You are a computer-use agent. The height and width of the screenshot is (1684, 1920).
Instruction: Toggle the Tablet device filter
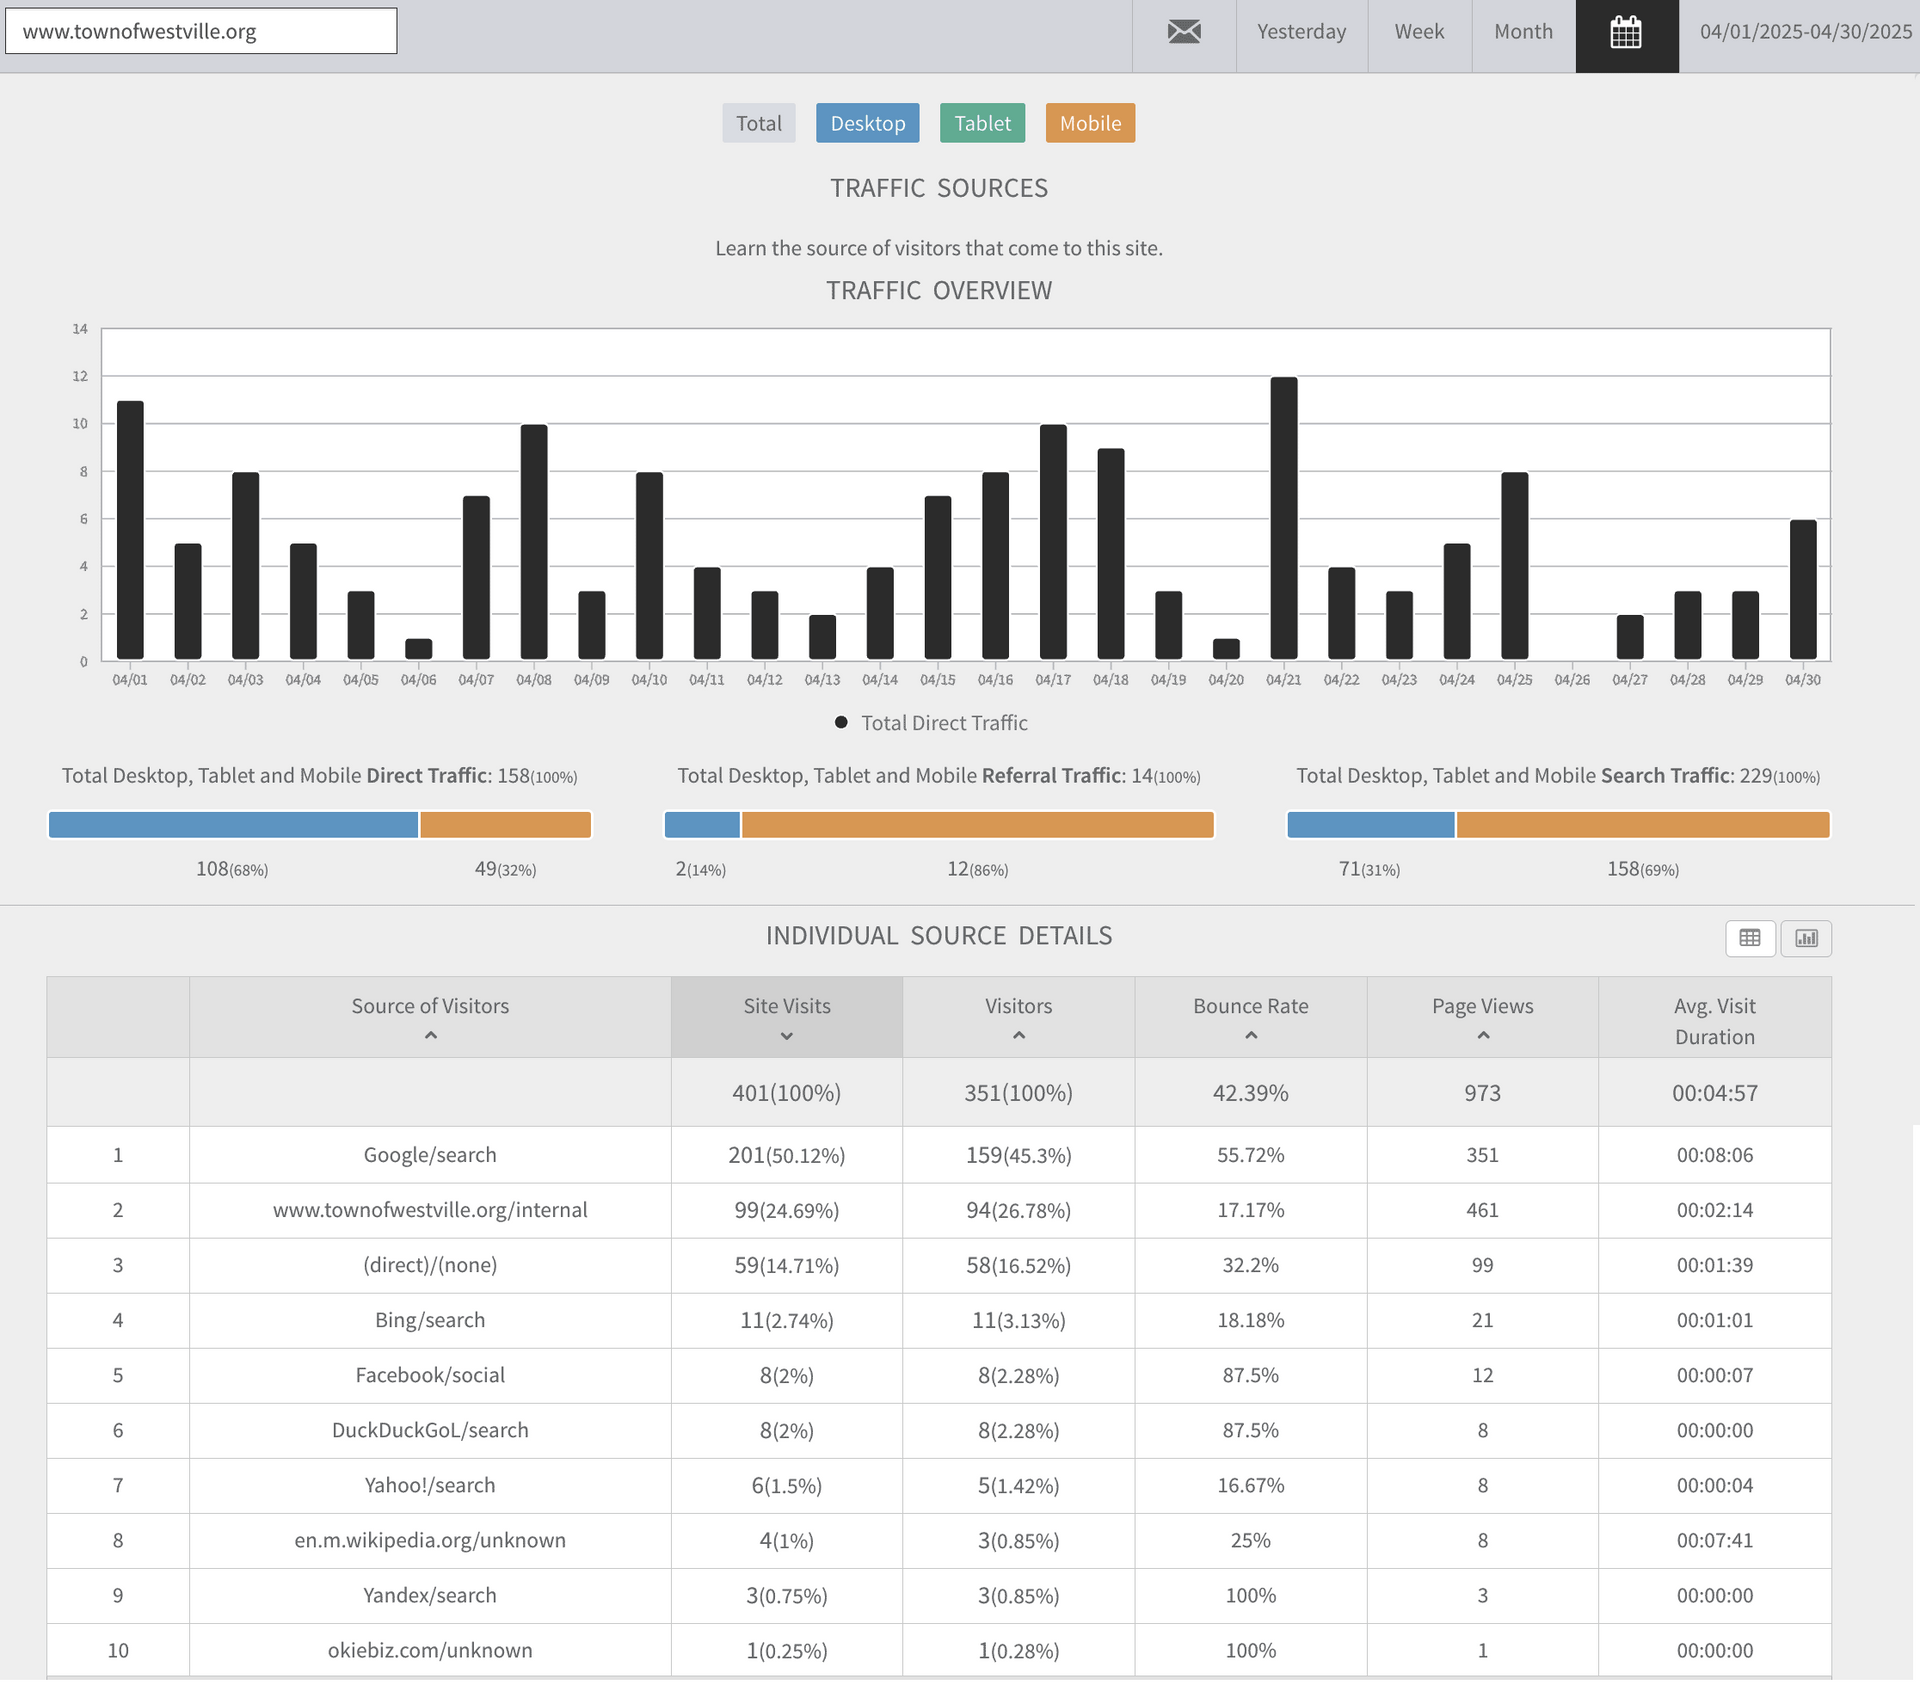[982, 123]
